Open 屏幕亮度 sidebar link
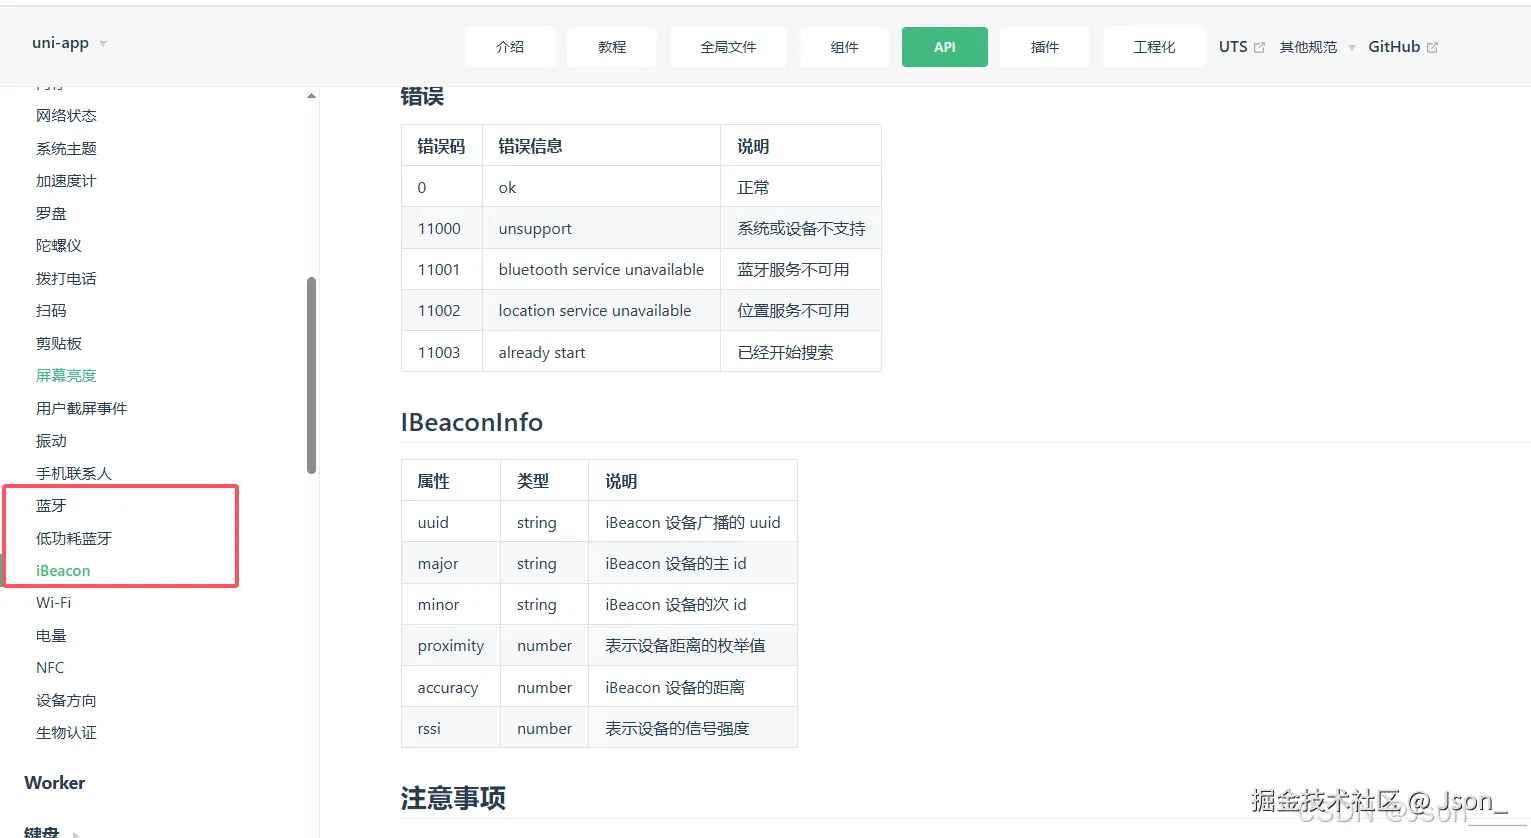 pyautogui.click(x=66, y=376)
